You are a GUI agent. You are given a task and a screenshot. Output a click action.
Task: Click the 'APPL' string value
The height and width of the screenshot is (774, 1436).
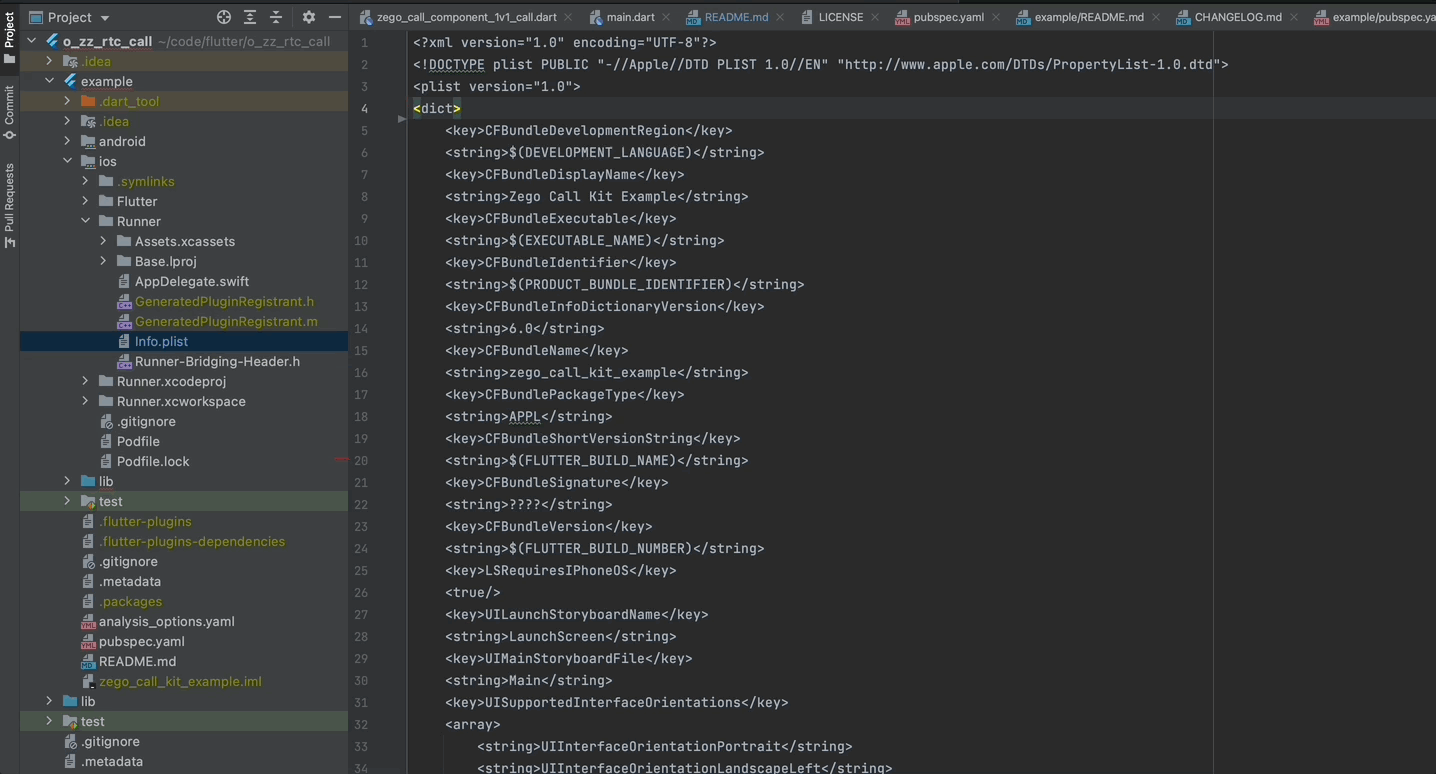pyautogui.click(x=525, y=416)
